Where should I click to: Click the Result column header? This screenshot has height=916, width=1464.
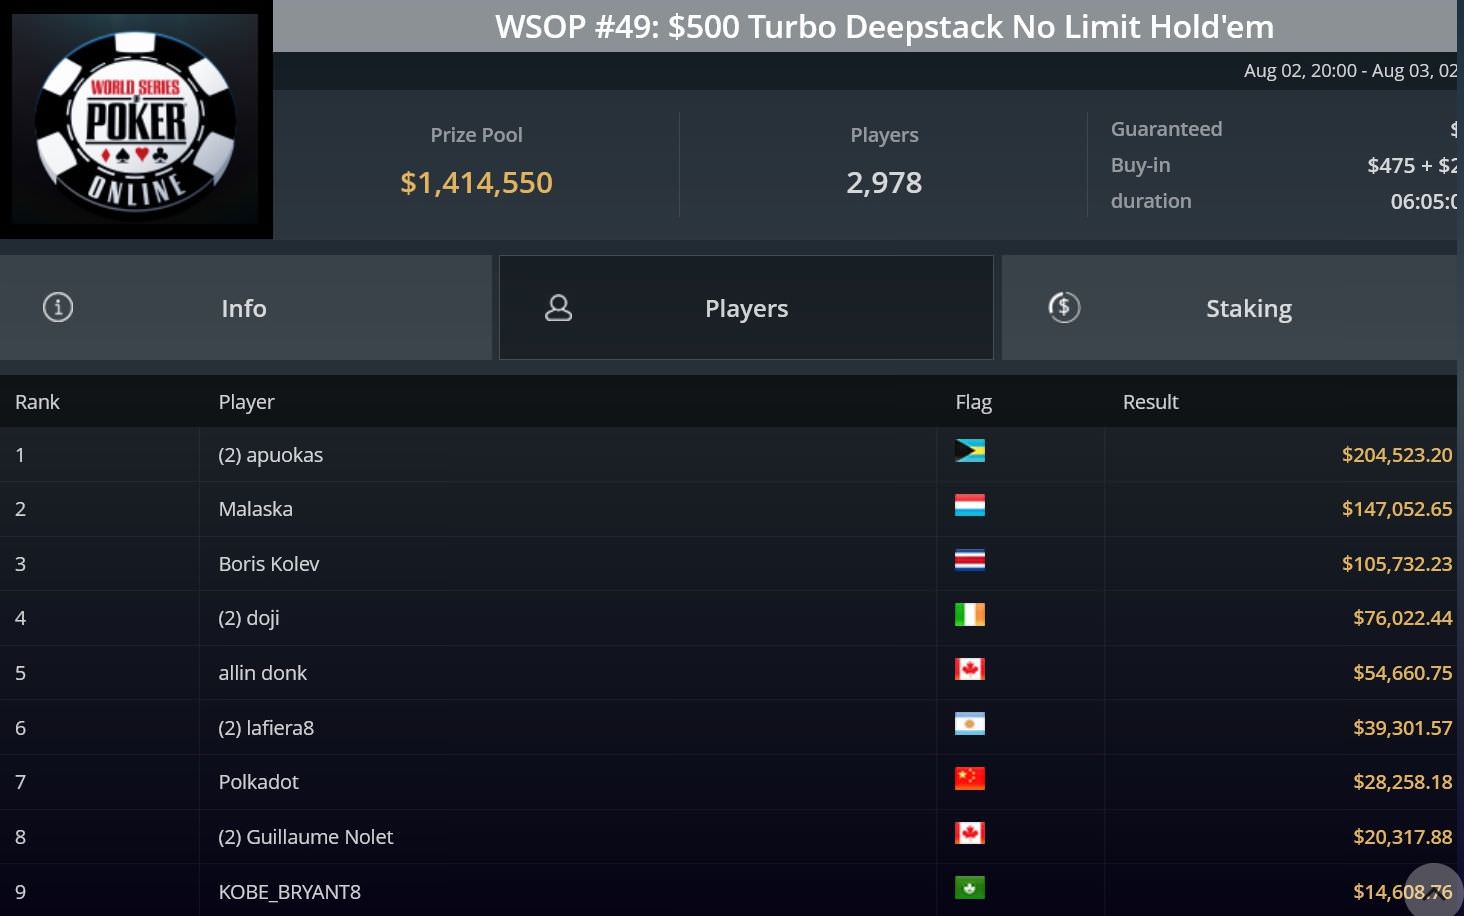1150,402
